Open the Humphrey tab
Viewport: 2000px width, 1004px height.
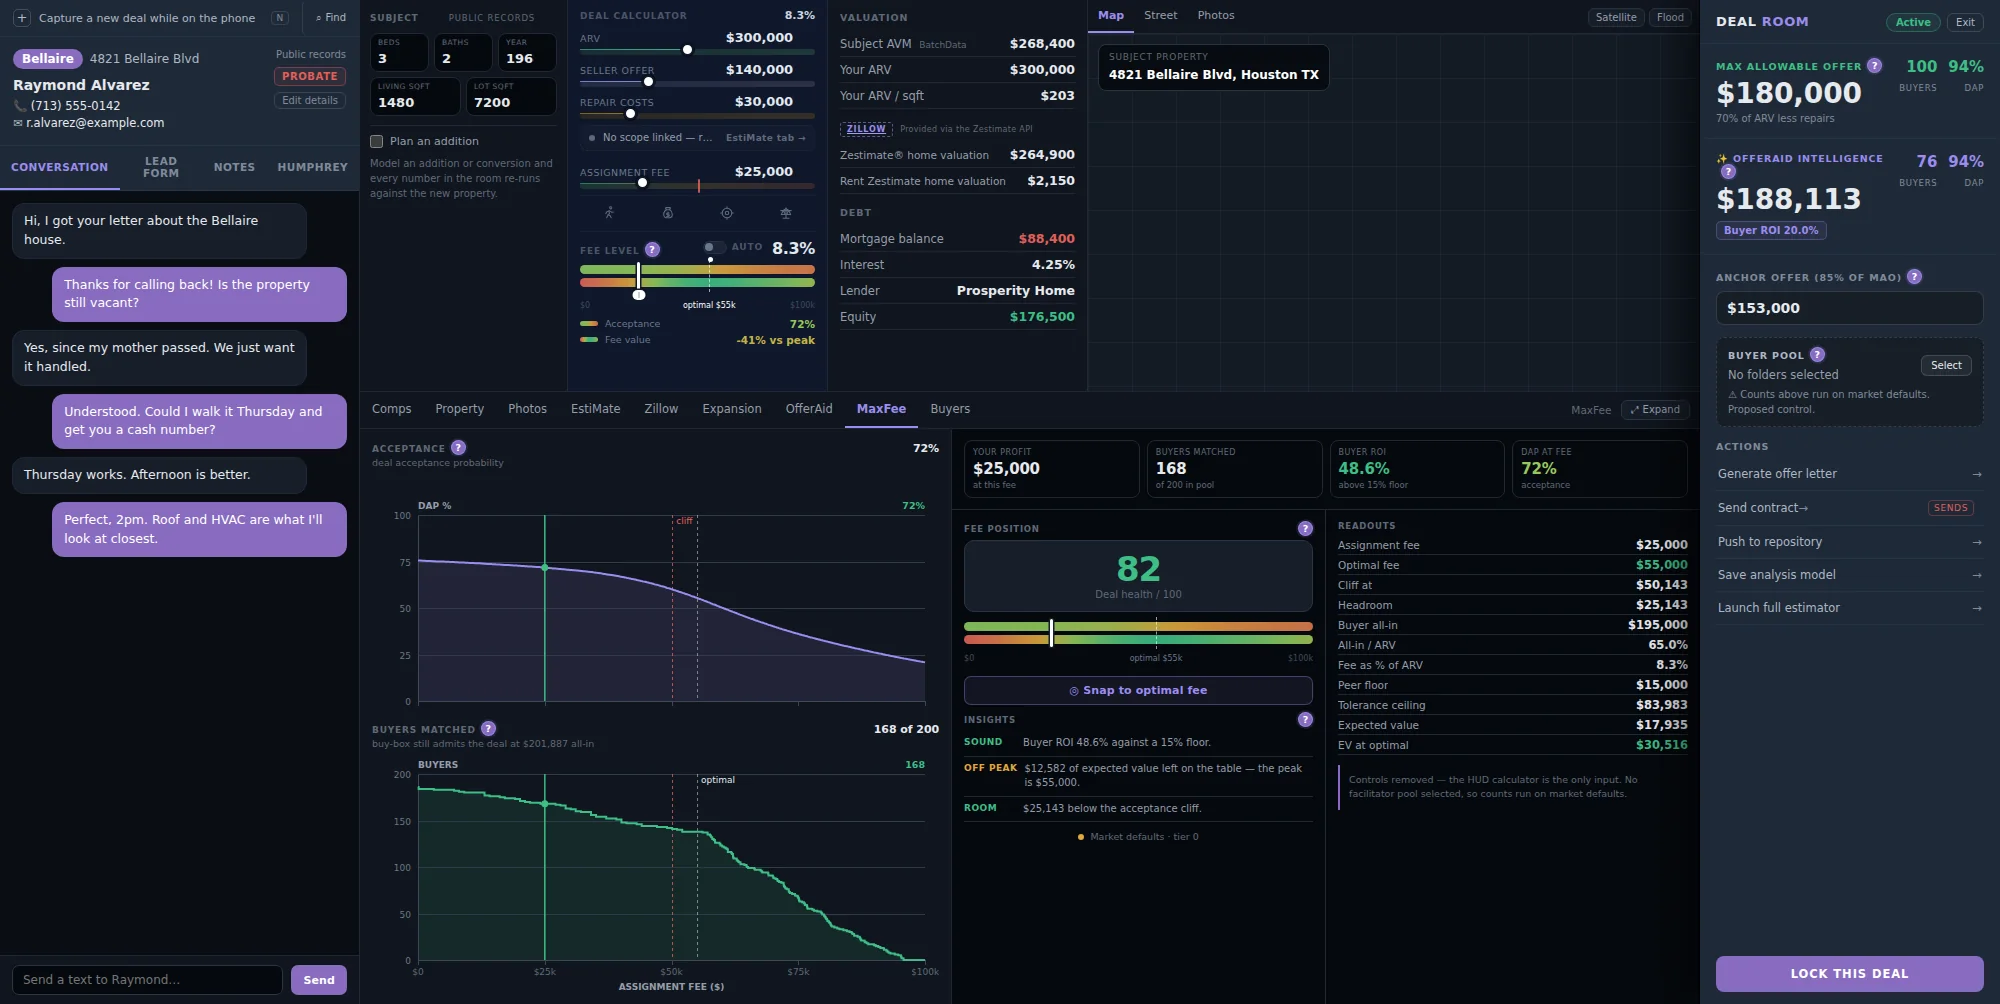tap(313, 168)
